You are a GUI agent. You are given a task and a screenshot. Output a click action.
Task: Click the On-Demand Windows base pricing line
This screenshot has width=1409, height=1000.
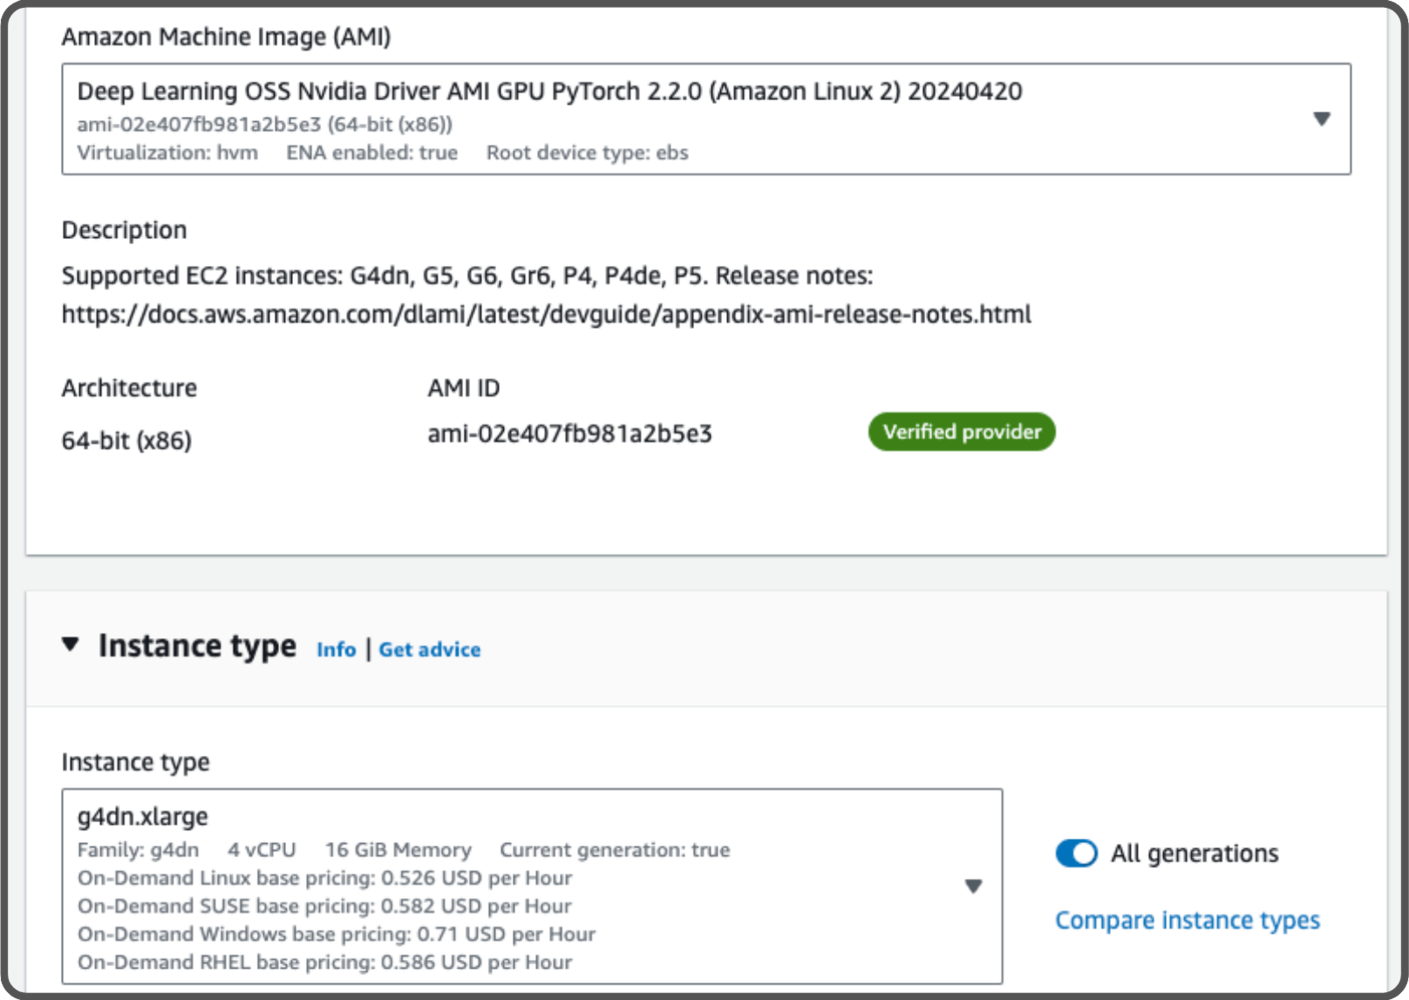(336, 934)
